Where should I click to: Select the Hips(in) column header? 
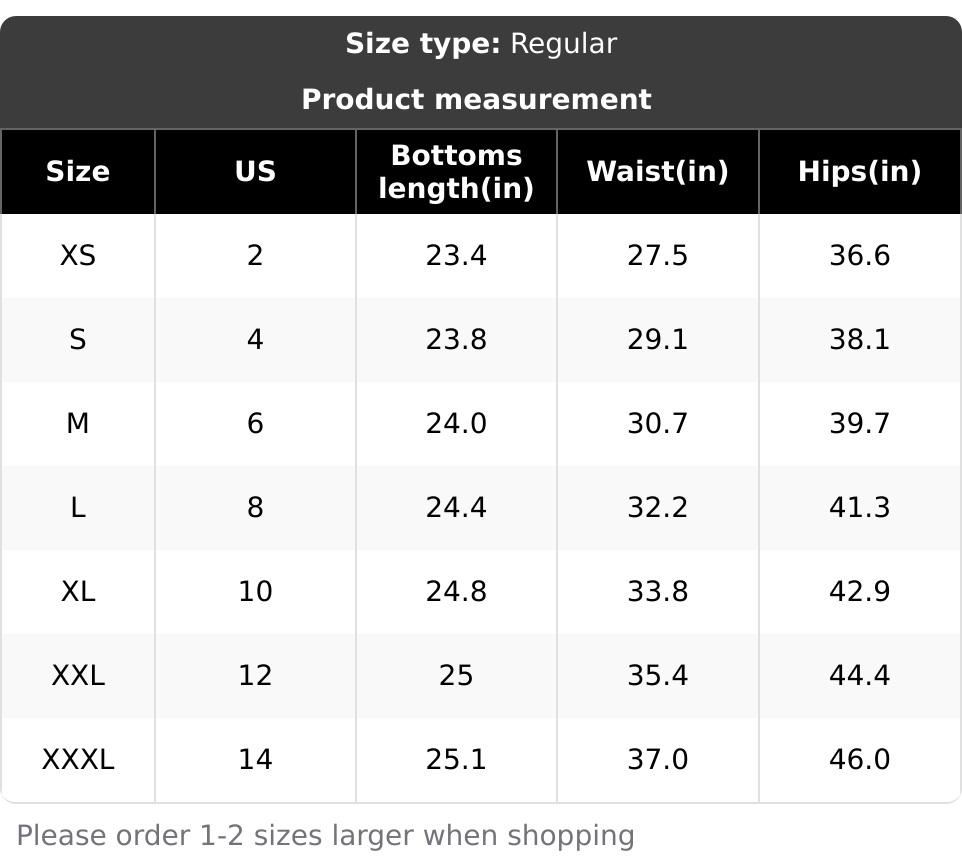click(859, 172)
